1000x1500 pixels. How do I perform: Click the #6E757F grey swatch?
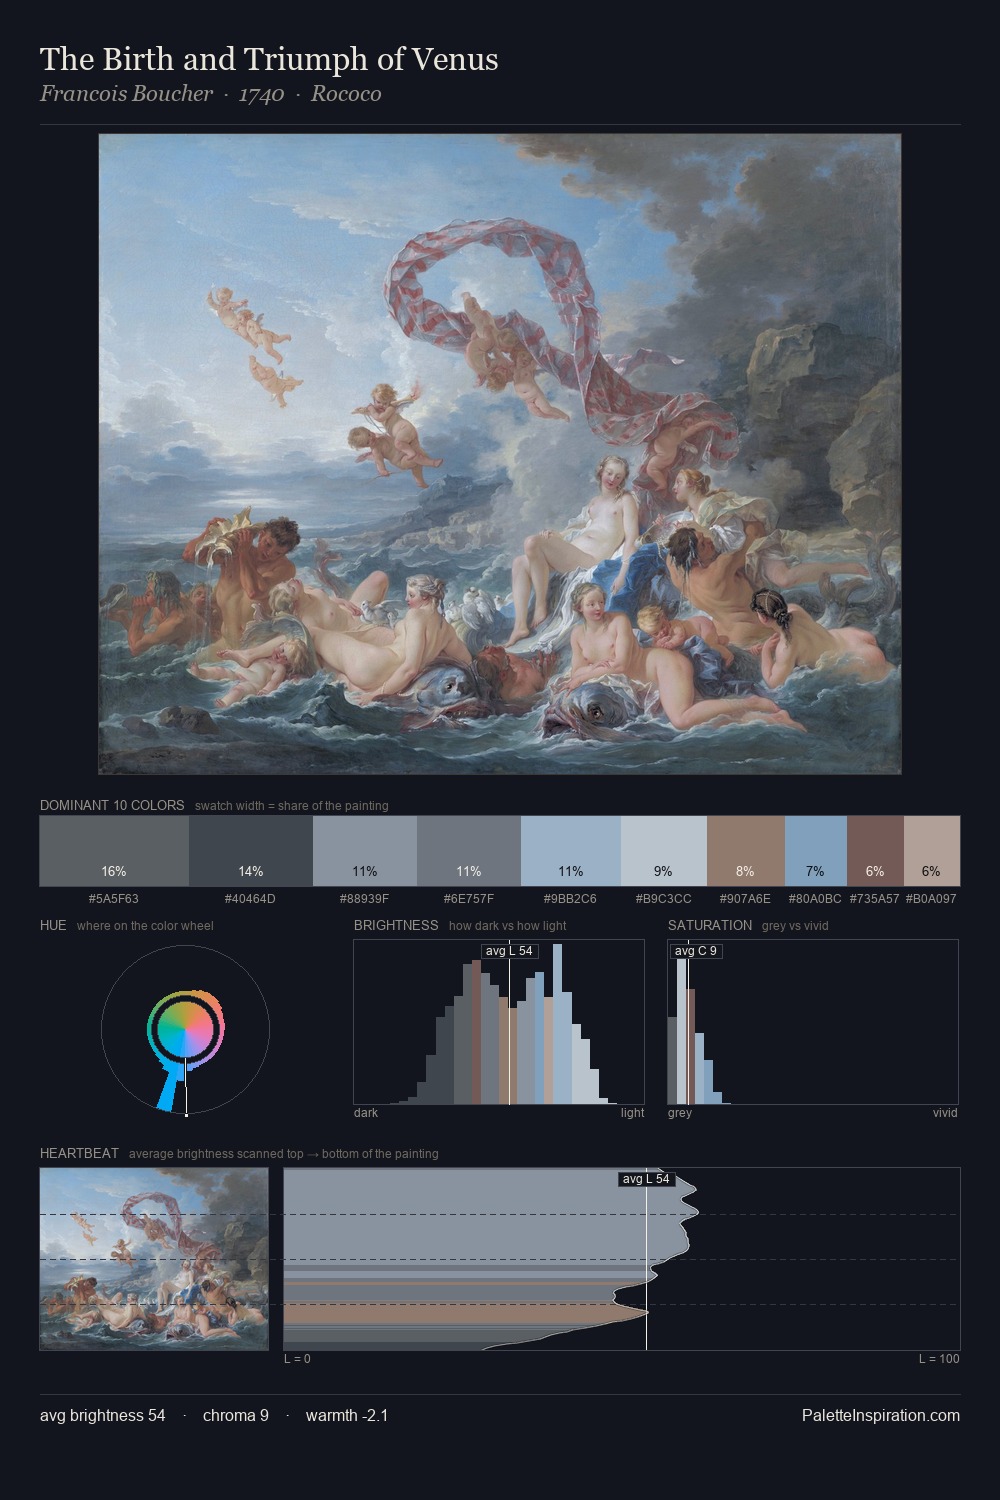point(469,851)
